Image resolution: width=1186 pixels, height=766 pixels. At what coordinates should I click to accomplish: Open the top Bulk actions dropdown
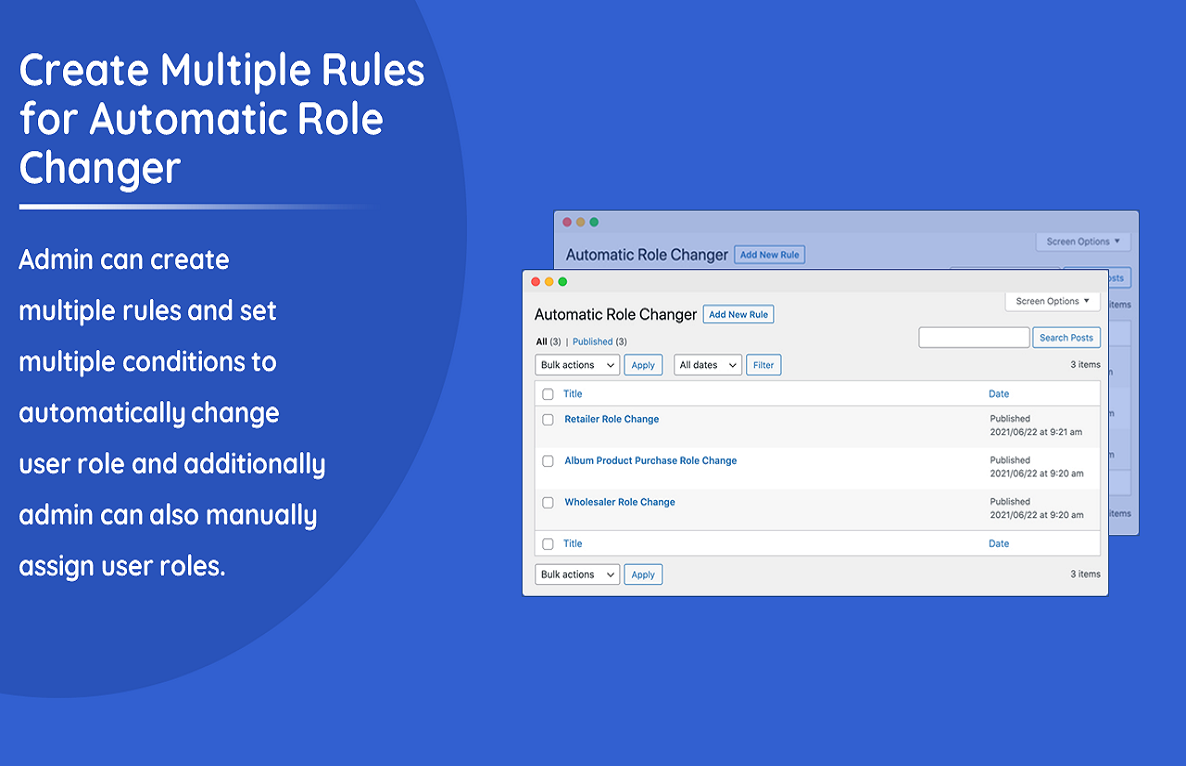click(x=577, y=364)
